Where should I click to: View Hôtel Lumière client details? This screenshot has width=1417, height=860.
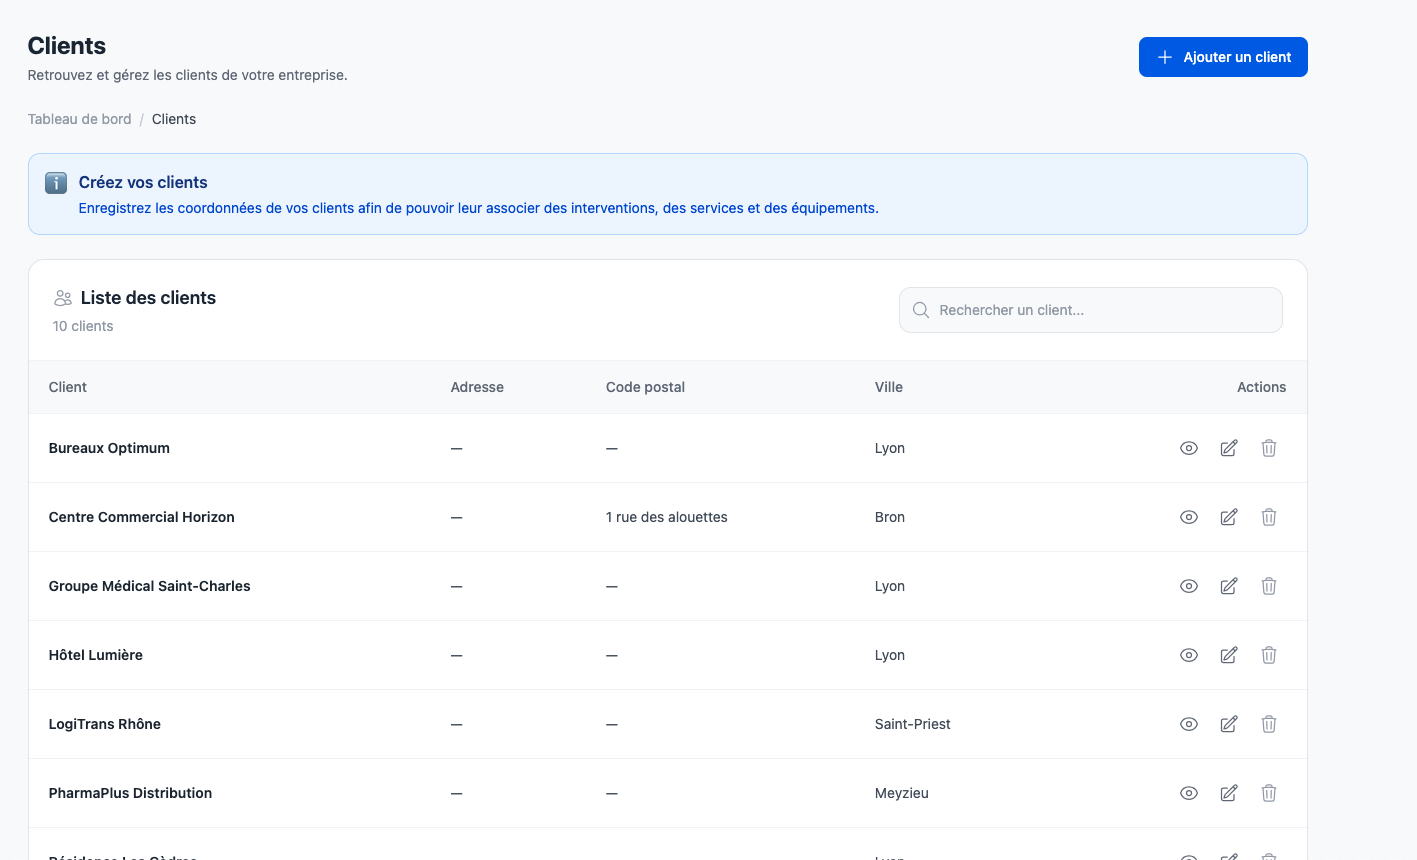tap(1189, 655)
